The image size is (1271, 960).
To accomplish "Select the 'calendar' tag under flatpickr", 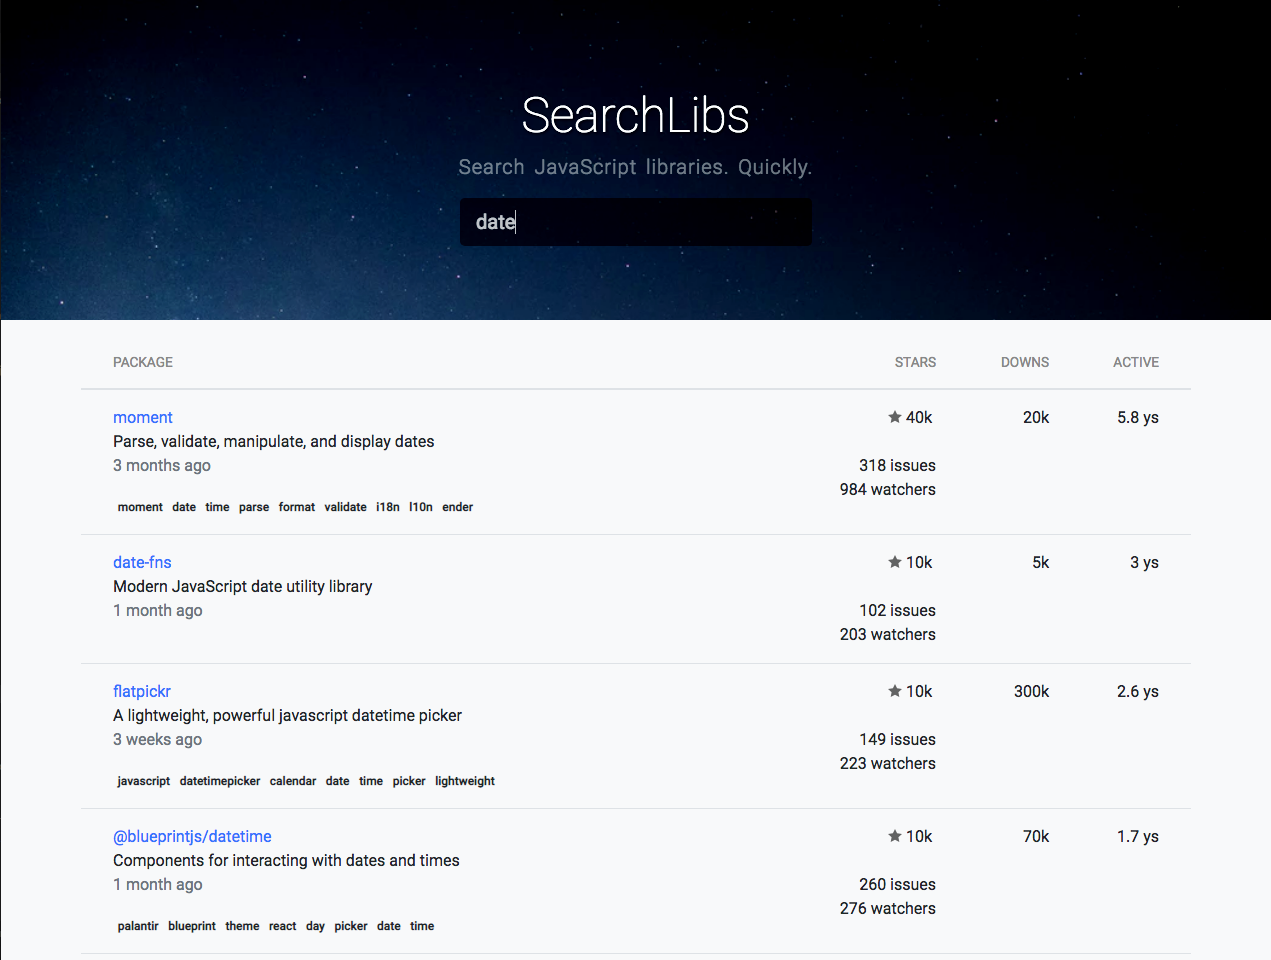I will click(293, 781).
